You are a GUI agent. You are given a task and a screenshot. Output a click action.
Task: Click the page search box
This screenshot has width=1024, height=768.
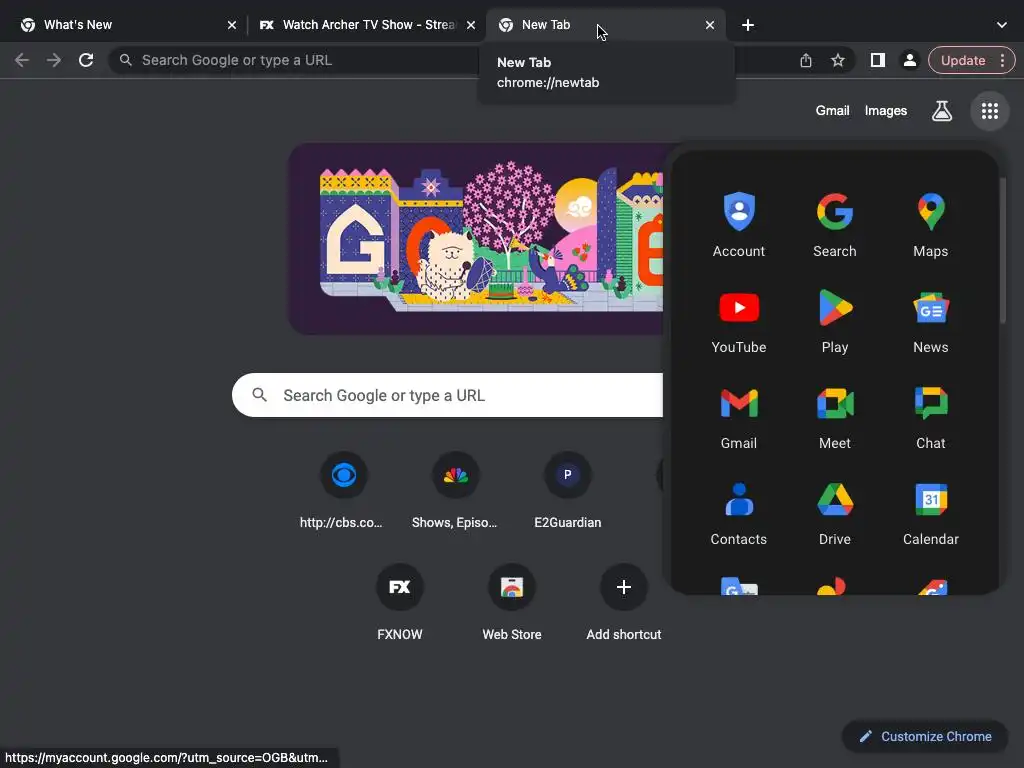(x=448, y=395)
